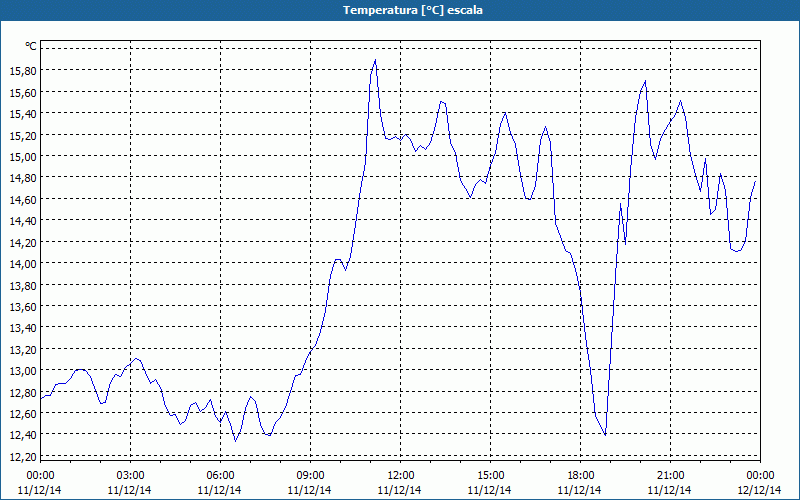This screenshot has height=500, width=800.
Task: Select the 12,20 y-axis value
Action: [23, 457]
